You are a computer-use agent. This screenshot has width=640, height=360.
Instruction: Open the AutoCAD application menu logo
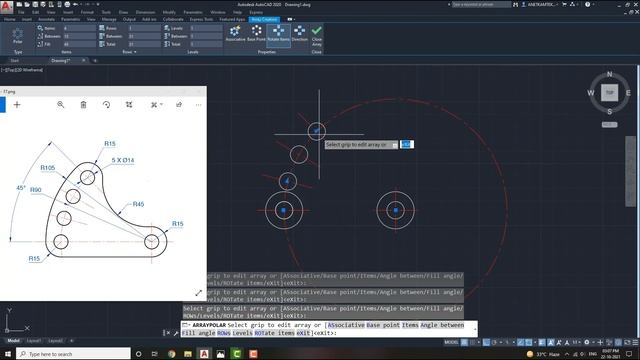point(6,6)
